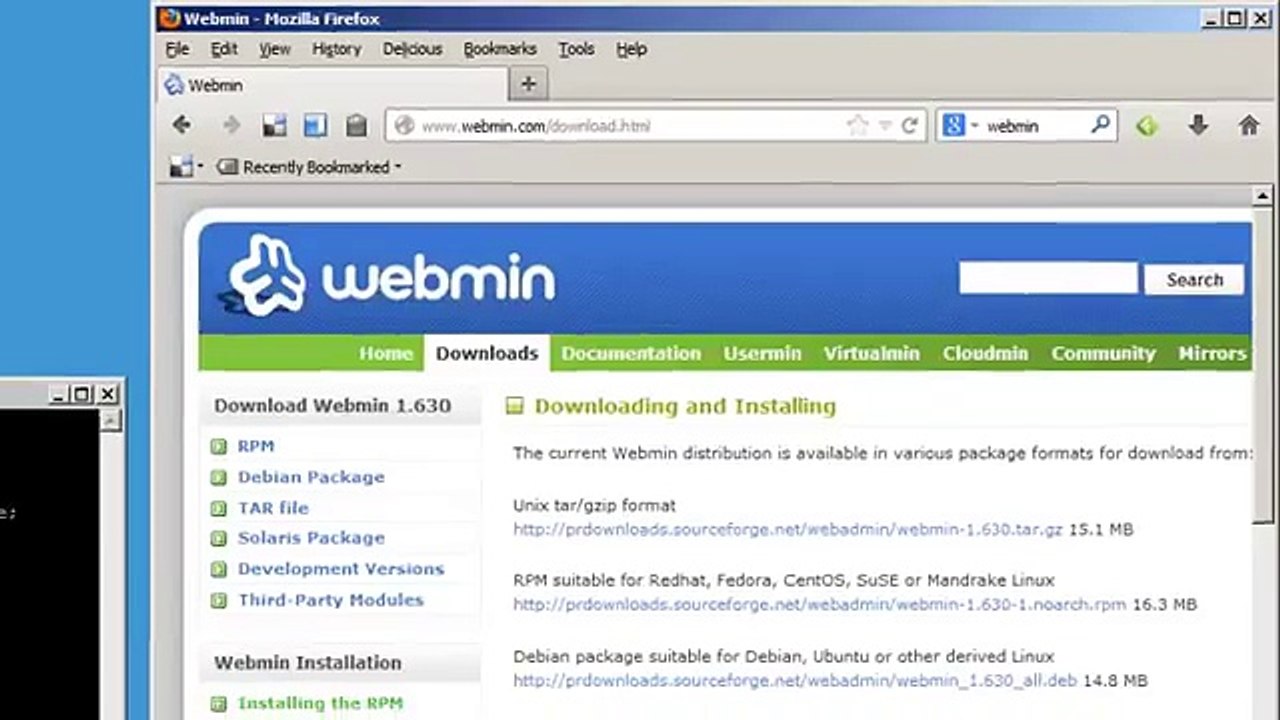Click the Webmin logo in page header

coord(388,277)
